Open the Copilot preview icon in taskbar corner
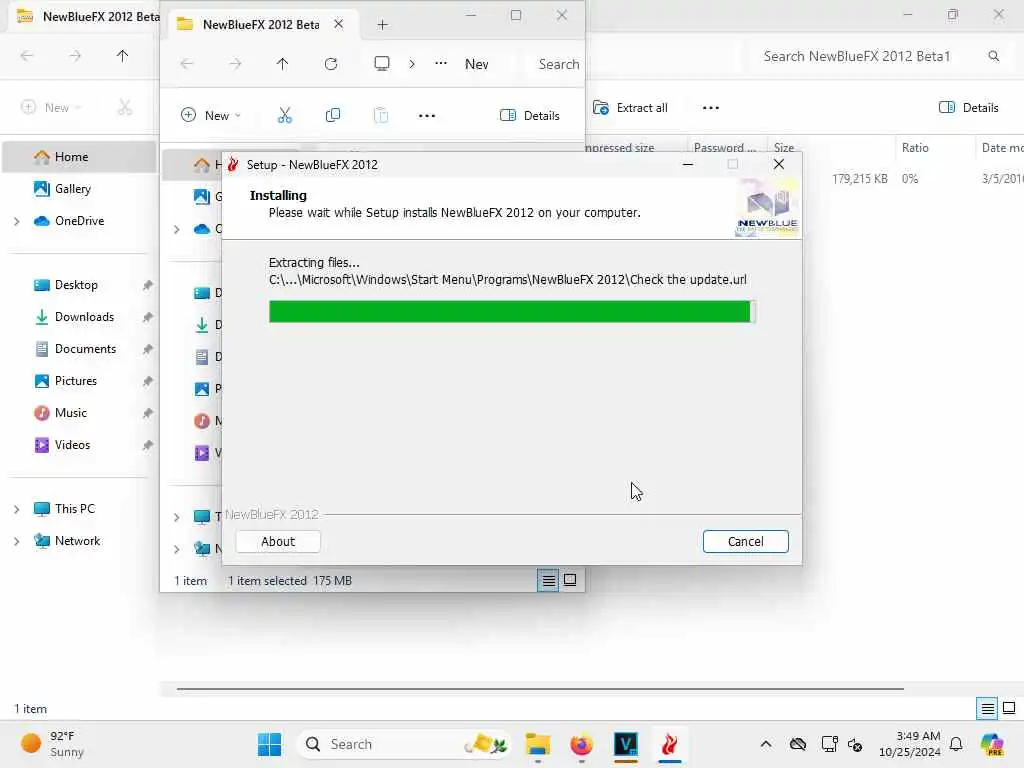 (992, 744)
